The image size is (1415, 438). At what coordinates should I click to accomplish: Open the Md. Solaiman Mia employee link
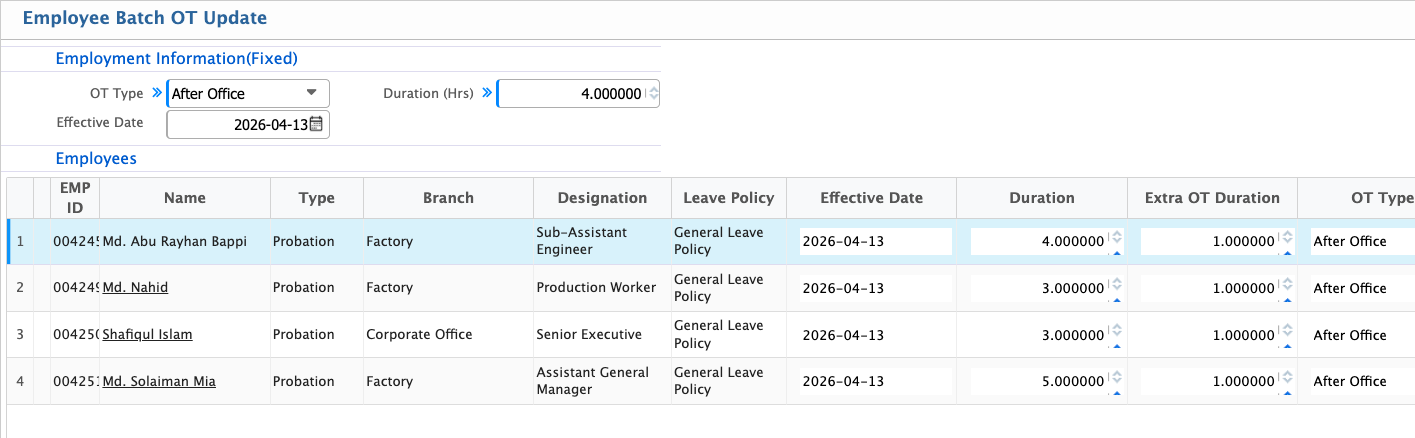pyautogui.click(x=159, y=382)
